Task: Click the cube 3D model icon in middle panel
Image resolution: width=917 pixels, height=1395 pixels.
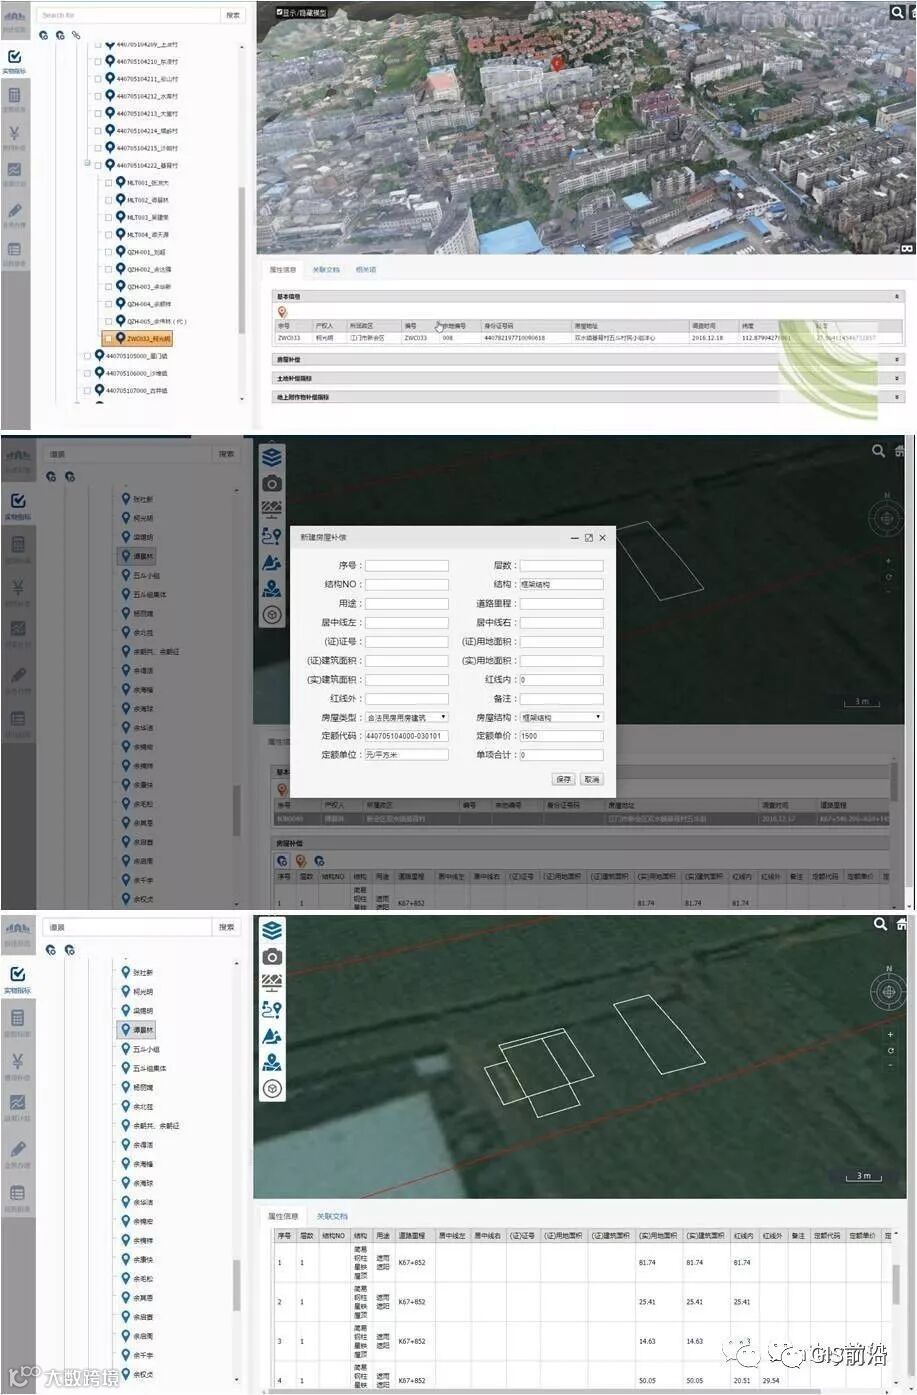Action: click(272, 615)
